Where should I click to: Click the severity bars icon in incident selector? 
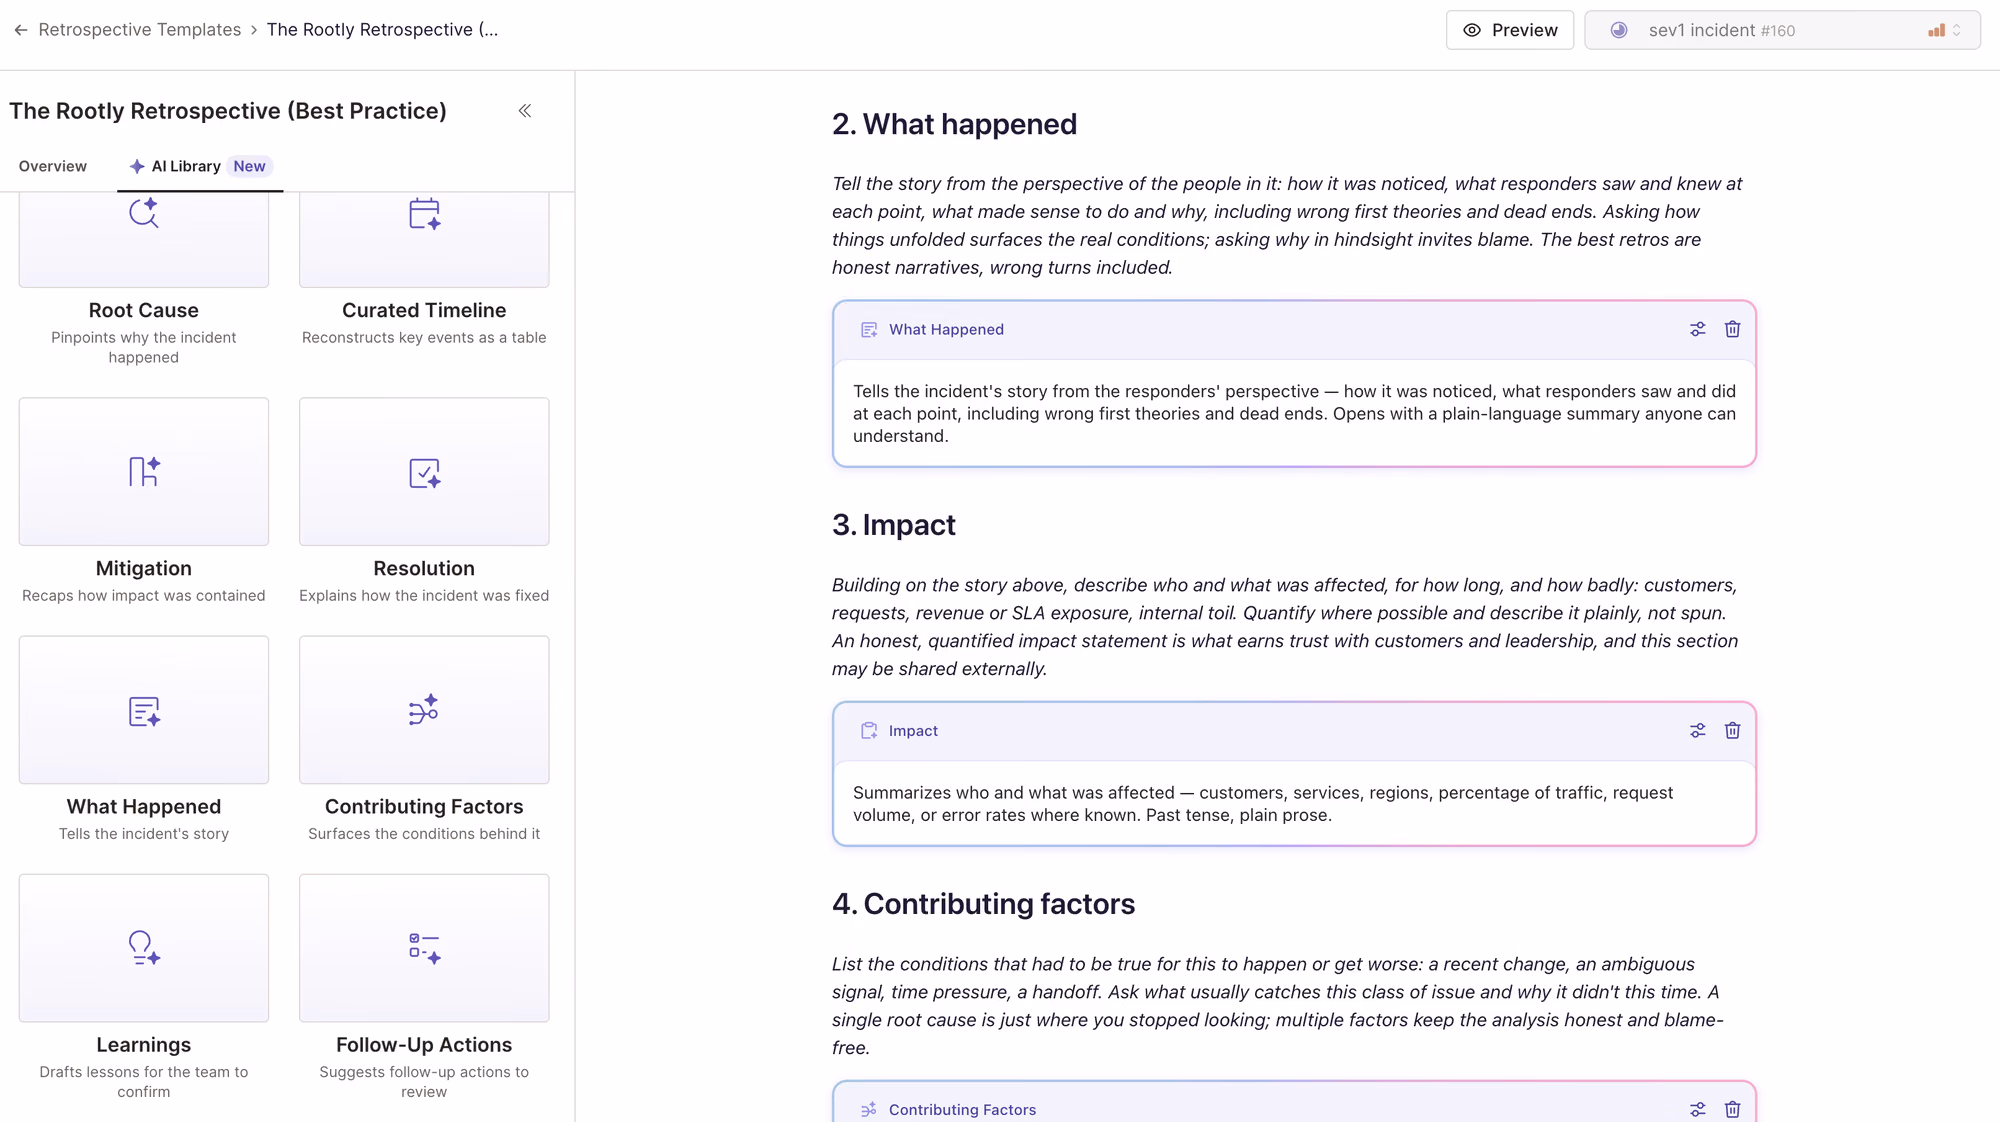pyautogui.click(x=1936, y=30)
